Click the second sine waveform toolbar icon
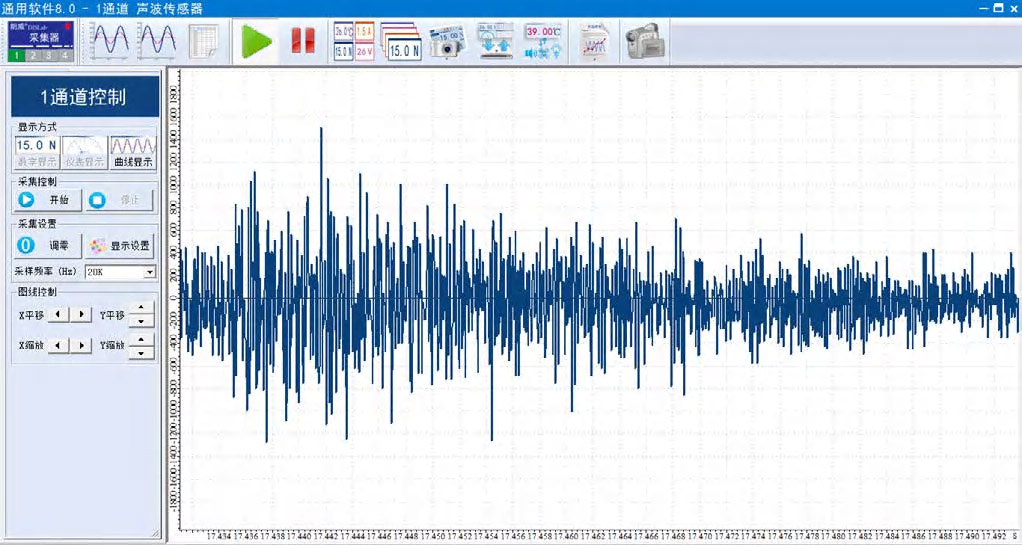1022x545 pixels. point(157,42)
